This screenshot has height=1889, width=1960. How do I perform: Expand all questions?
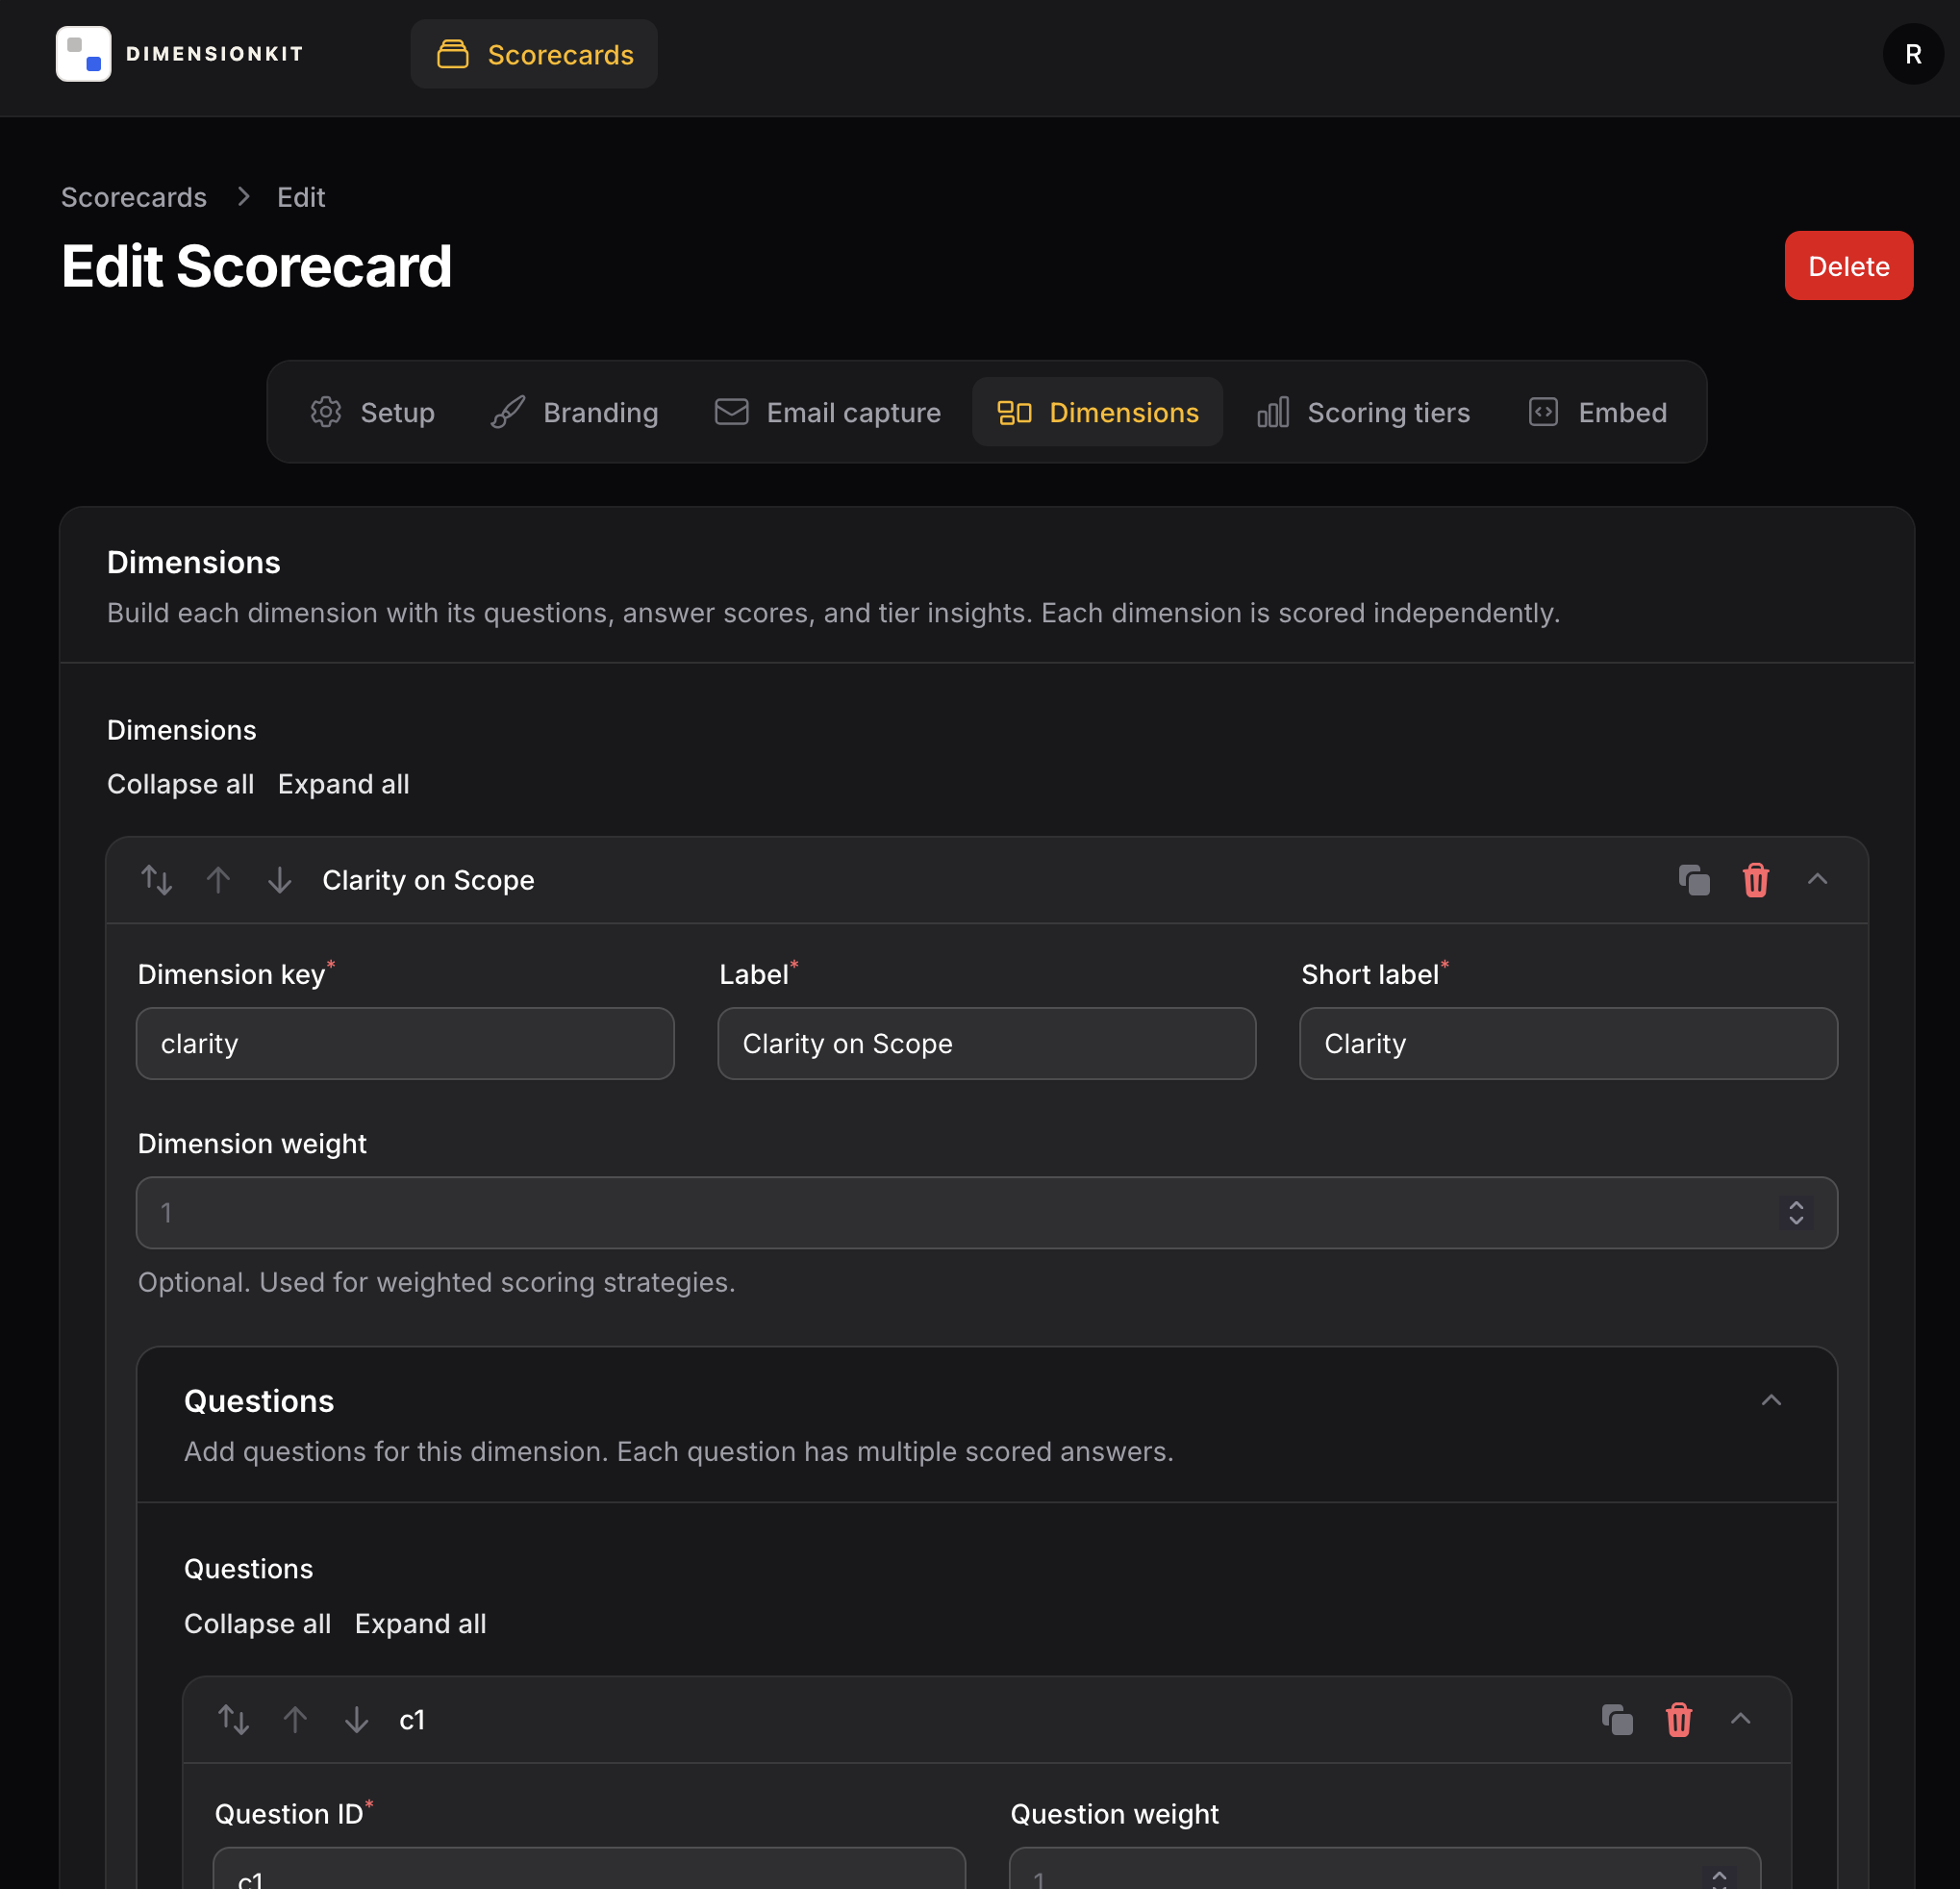pyautogui.click(x=421, y=1623)
